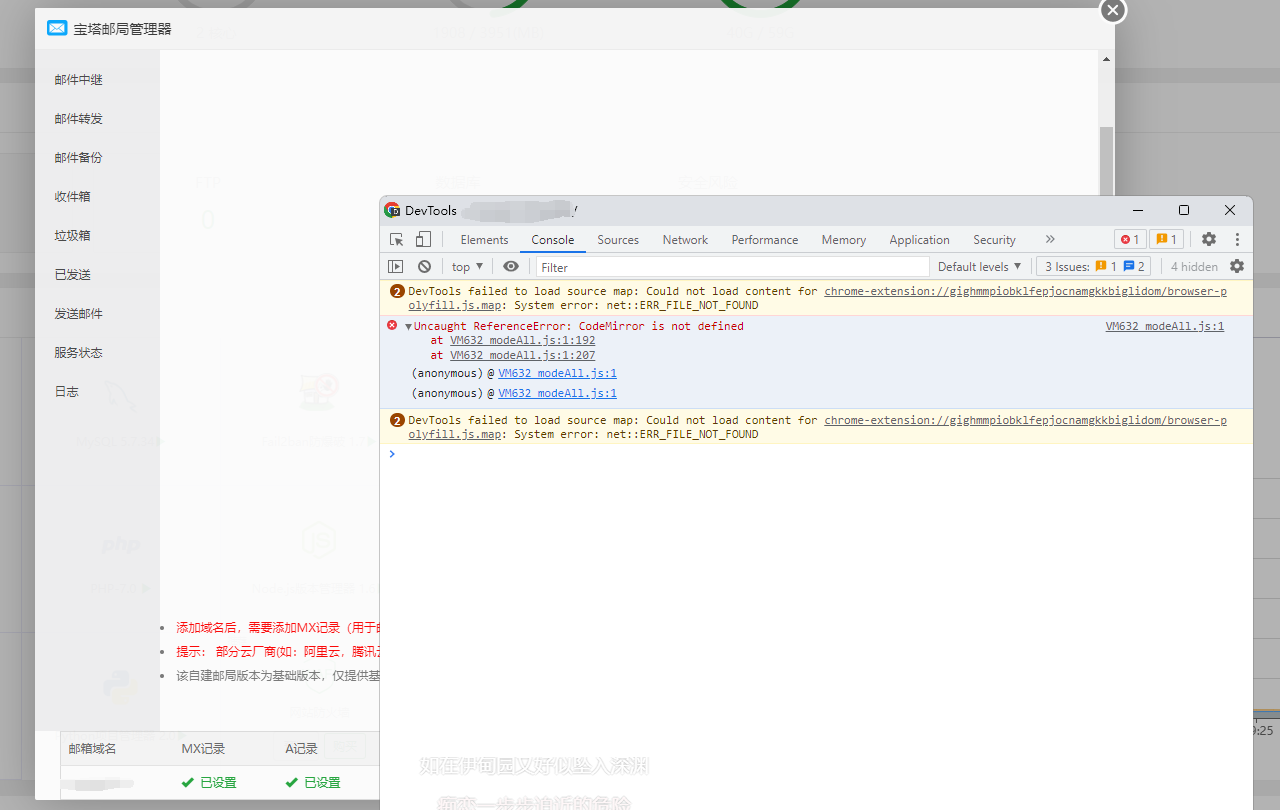Open the DevTools three-dot customize menu
The height and width of the screenshot is (810, 1280).
(x=1237, y=240)
